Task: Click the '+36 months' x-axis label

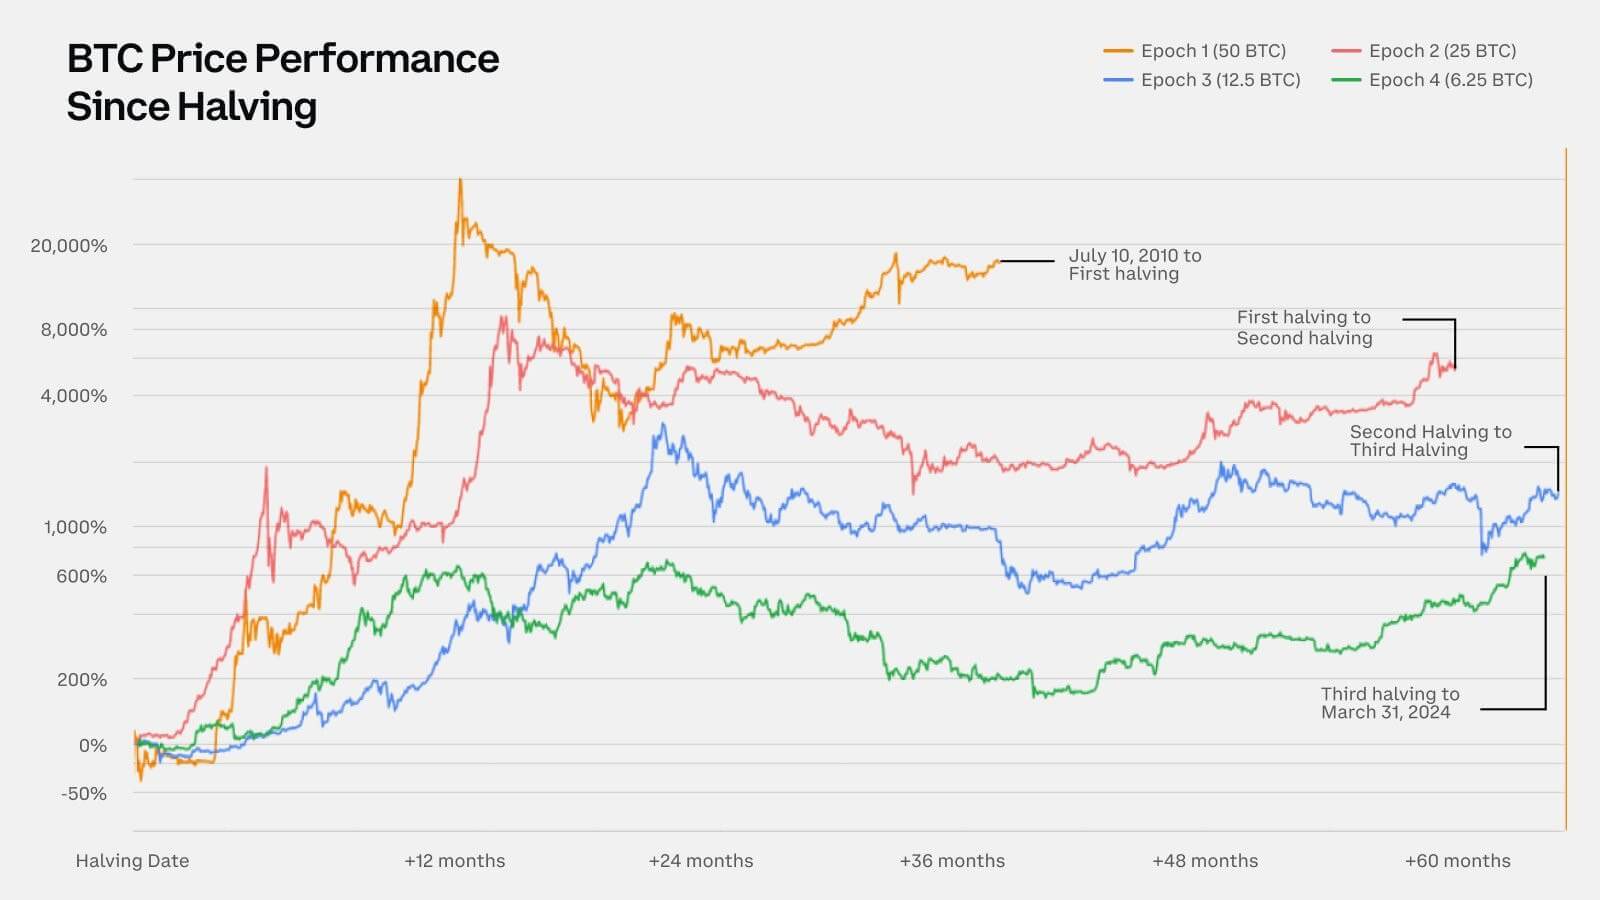Action: click(x=952, y=861)
